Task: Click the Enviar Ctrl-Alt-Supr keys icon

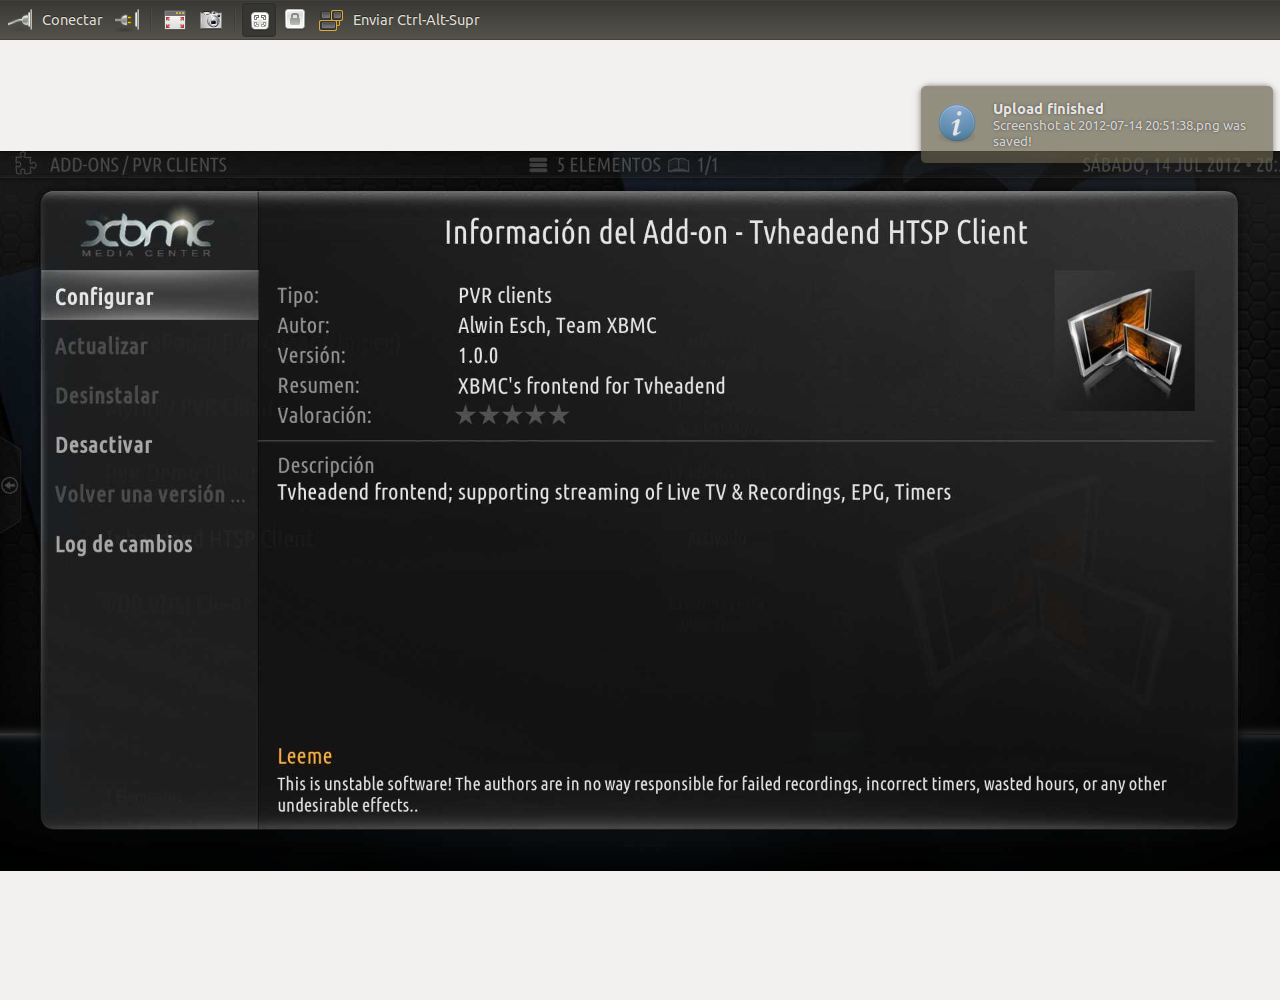Action: 331,20
